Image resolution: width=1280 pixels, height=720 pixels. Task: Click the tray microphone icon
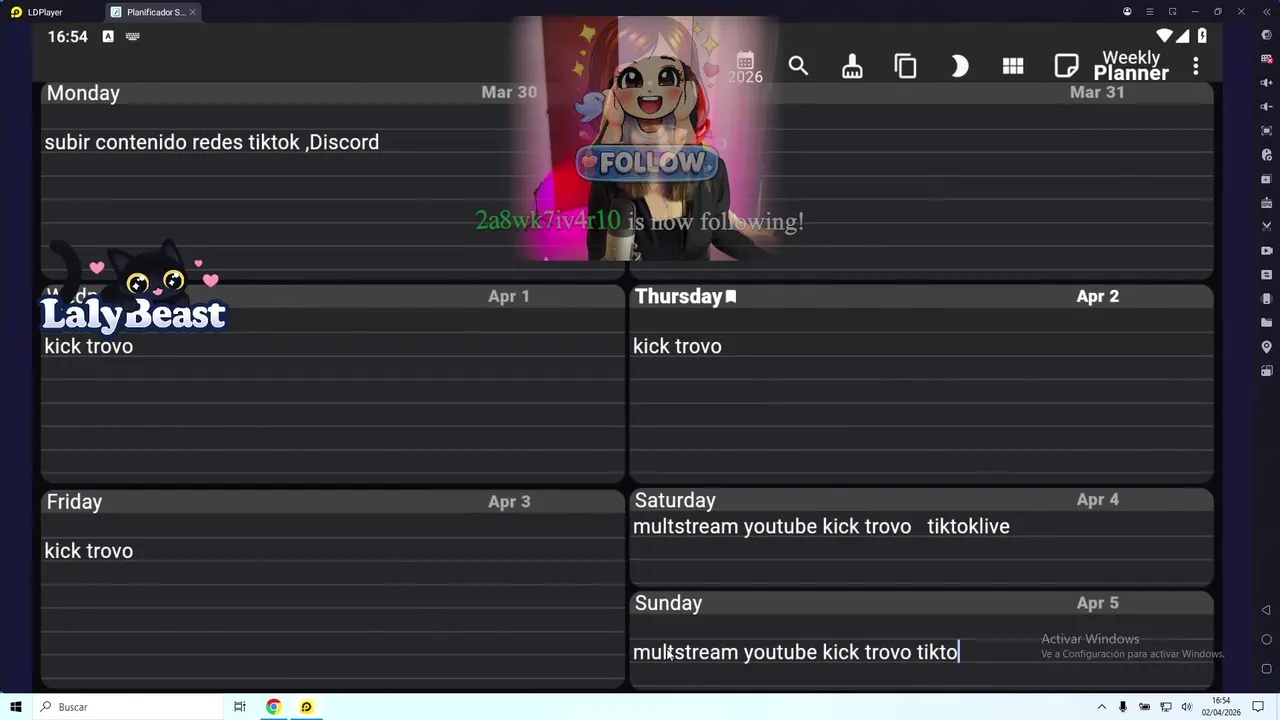pos(1123,707)
